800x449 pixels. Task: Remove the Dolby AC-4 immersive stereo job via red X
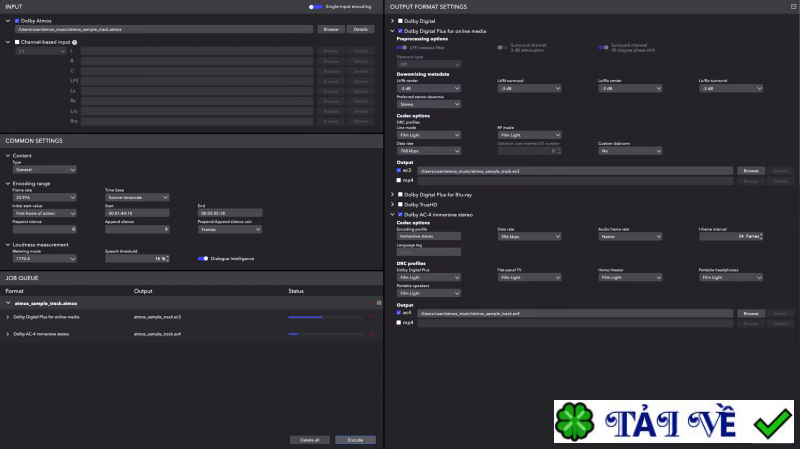click(x=370, y=334)
